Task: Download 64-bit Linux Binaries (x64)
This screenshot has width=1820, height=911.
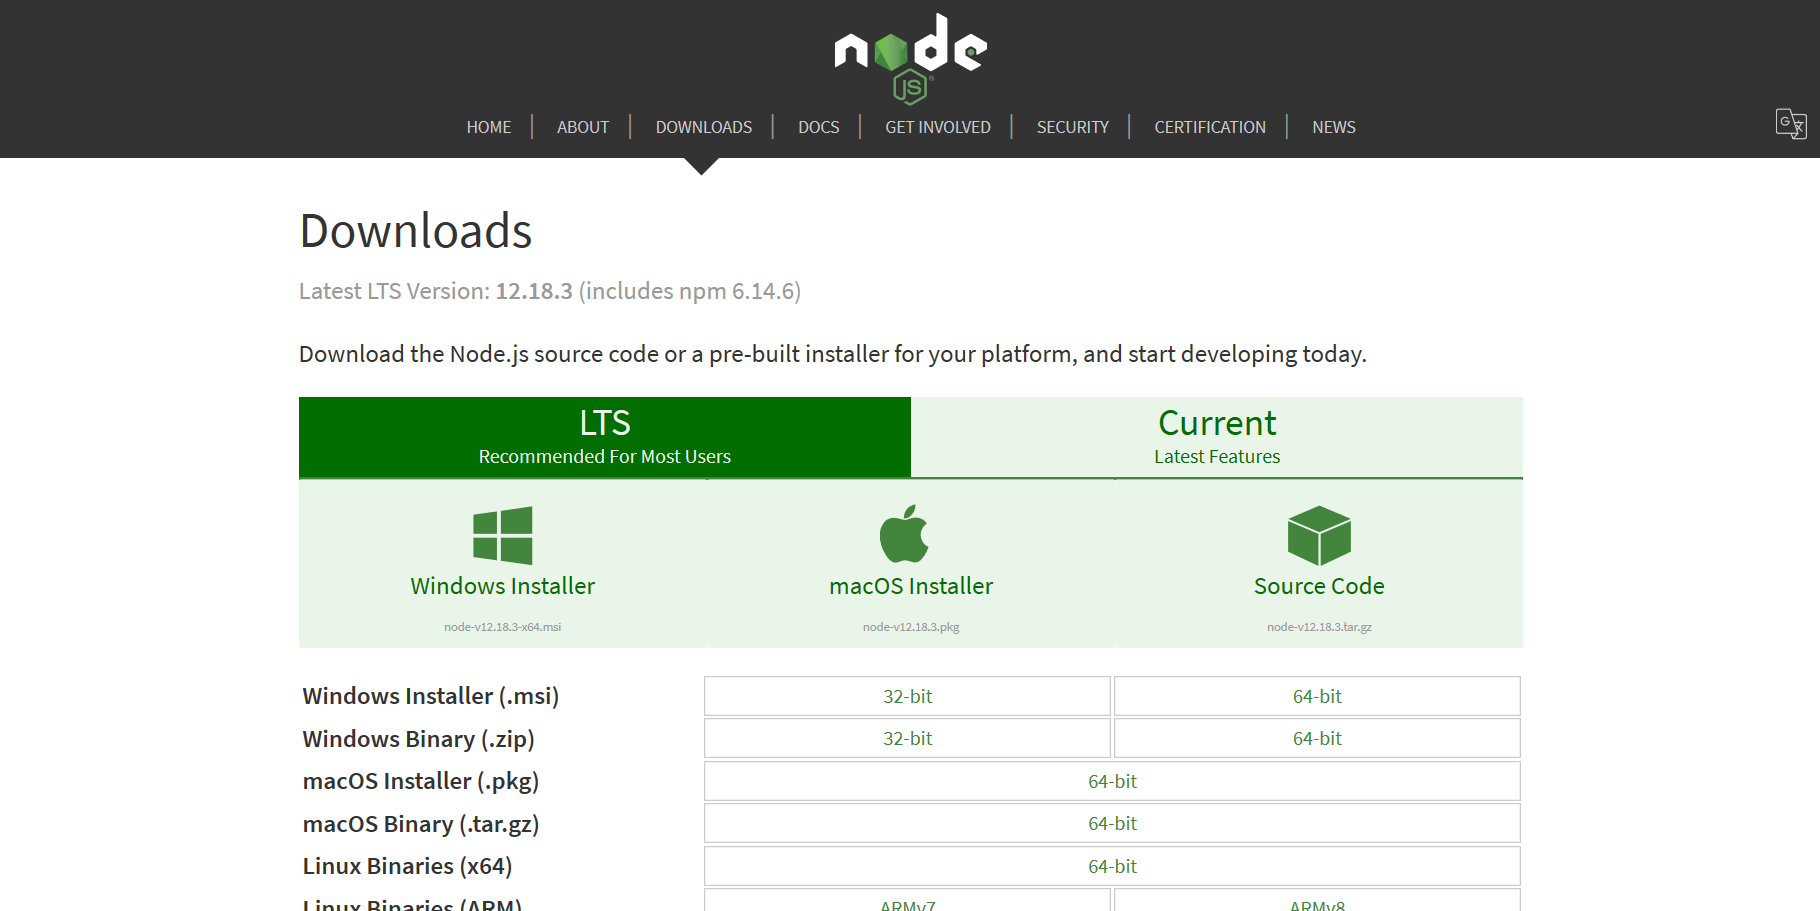Action: (1112, 866)
